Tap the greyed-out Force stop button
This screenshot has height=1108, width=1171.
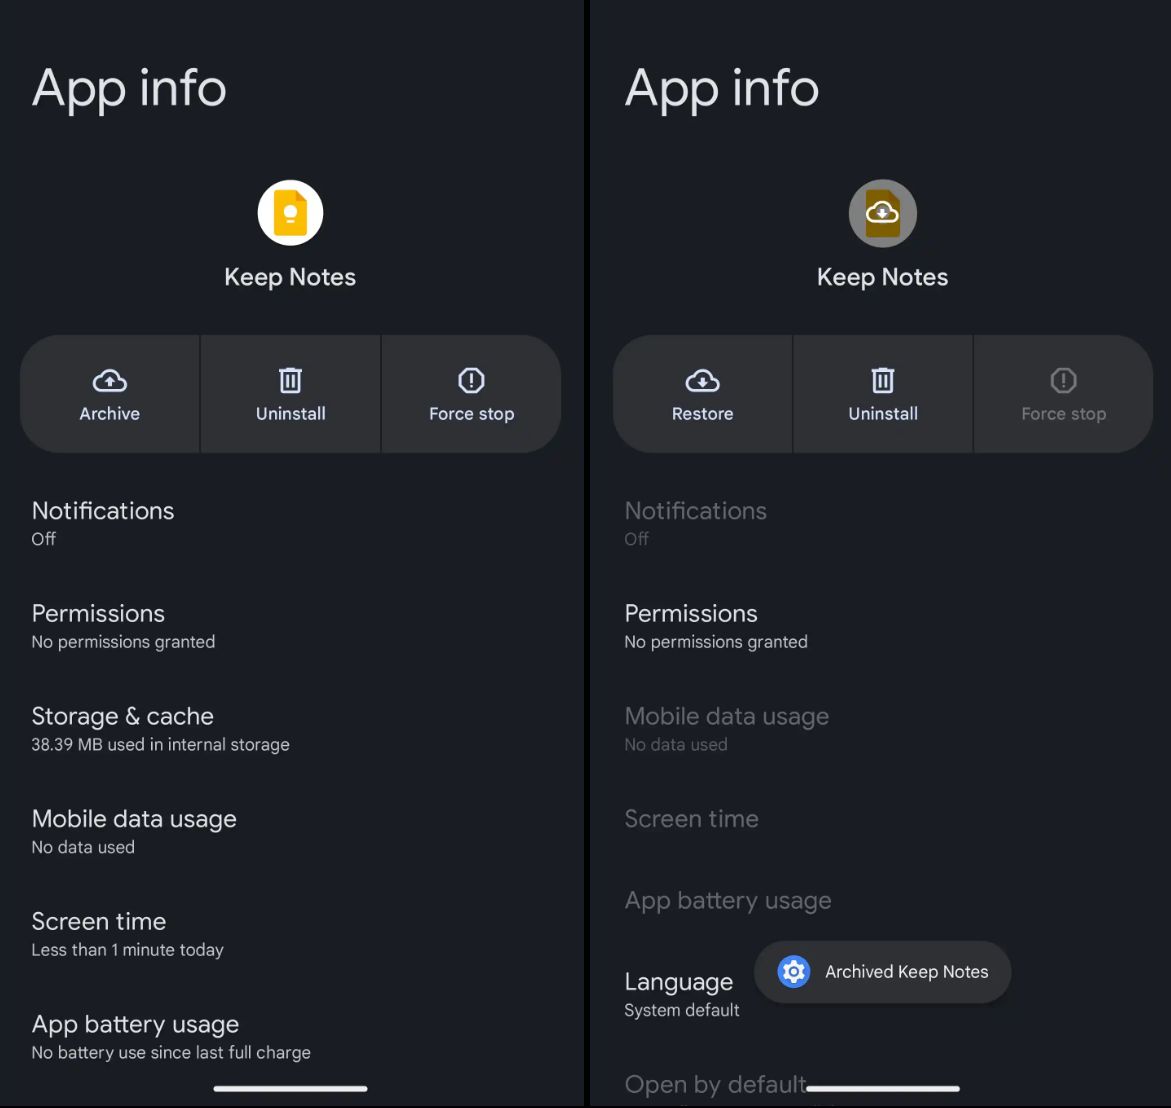click(x=1063, y=394)
